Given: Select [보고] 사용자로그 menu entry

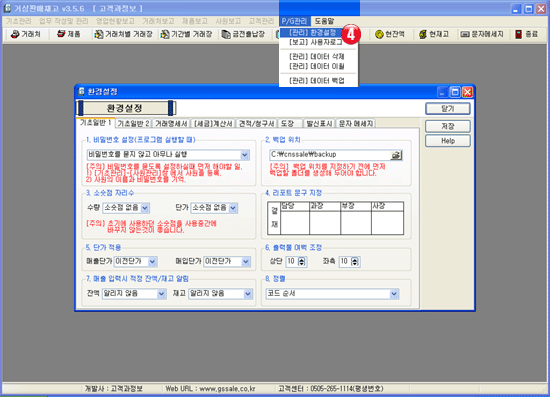Looking at the screenshot, I should [x=316, y=42].
